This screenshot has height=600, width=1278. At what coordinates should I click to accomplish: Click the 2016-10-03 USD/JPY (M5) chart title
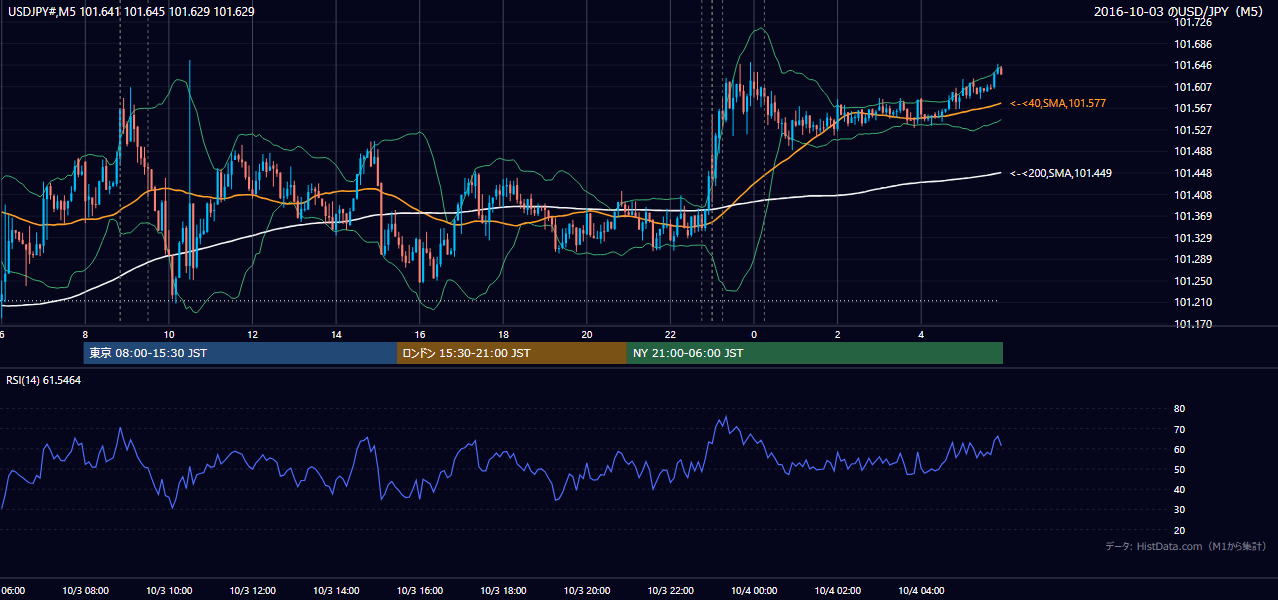click(1181, 12)
